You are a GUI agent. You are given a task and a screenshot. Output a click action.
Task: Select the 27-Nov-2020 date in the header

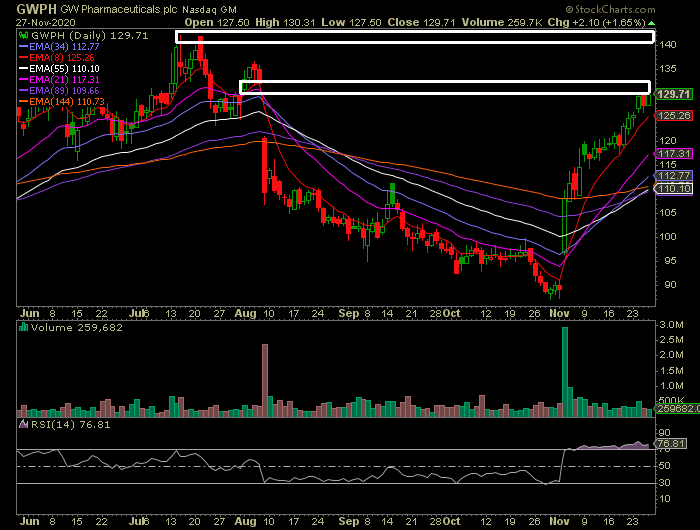tap(46, 22)
